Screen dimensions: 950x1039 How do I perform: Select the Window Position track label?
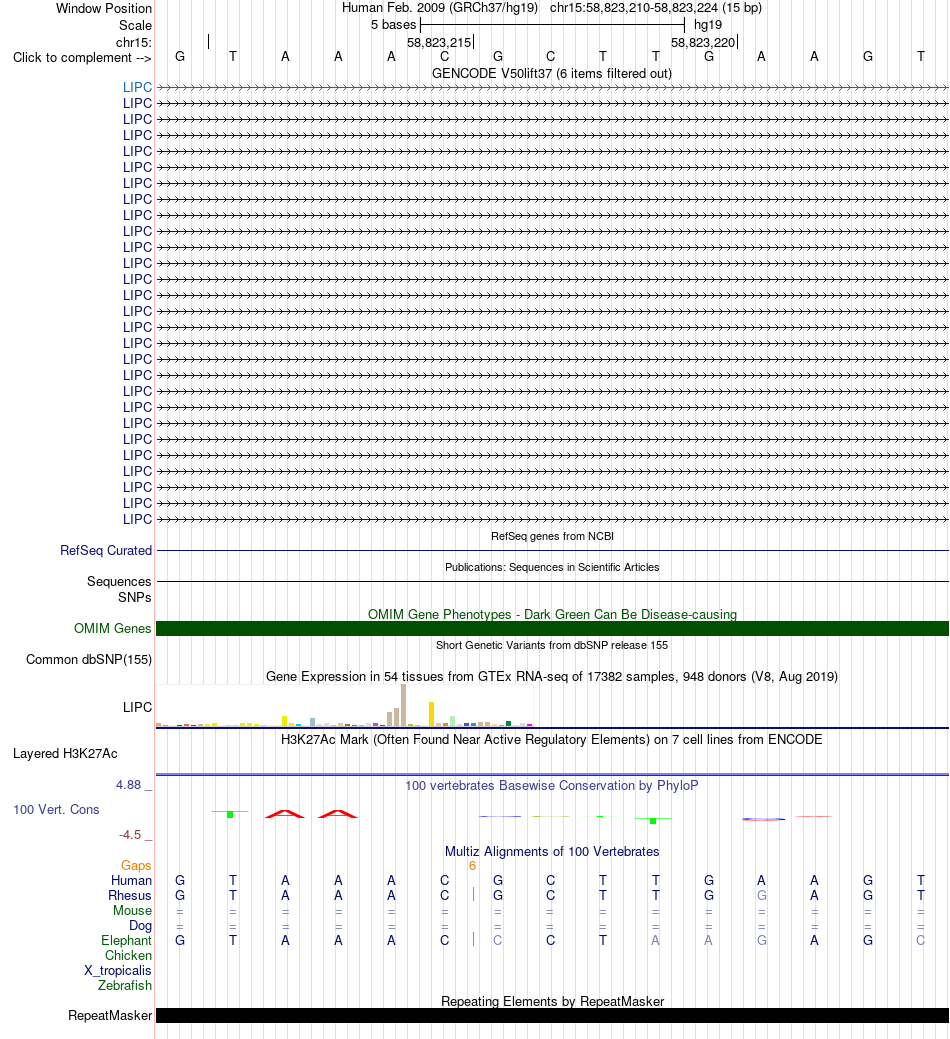point(104,9)
